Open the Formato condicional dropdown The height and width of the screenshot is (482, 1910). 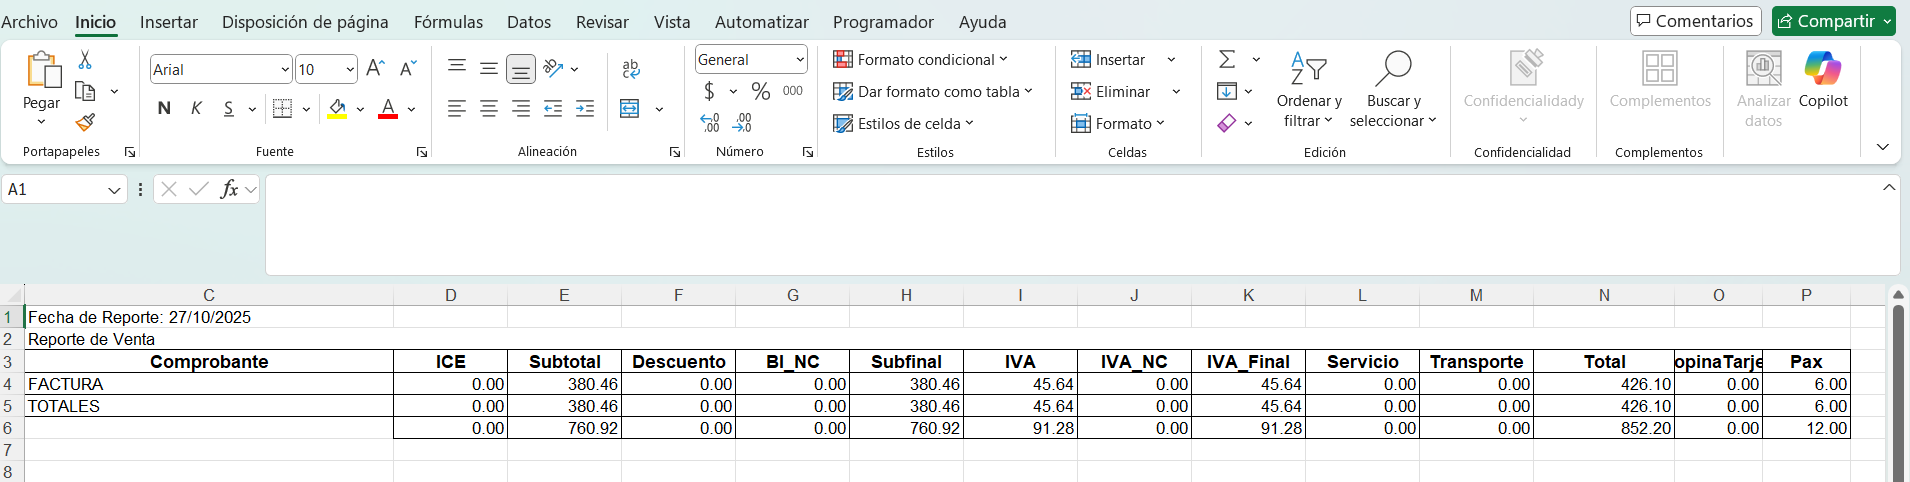(x=920, y=60)
